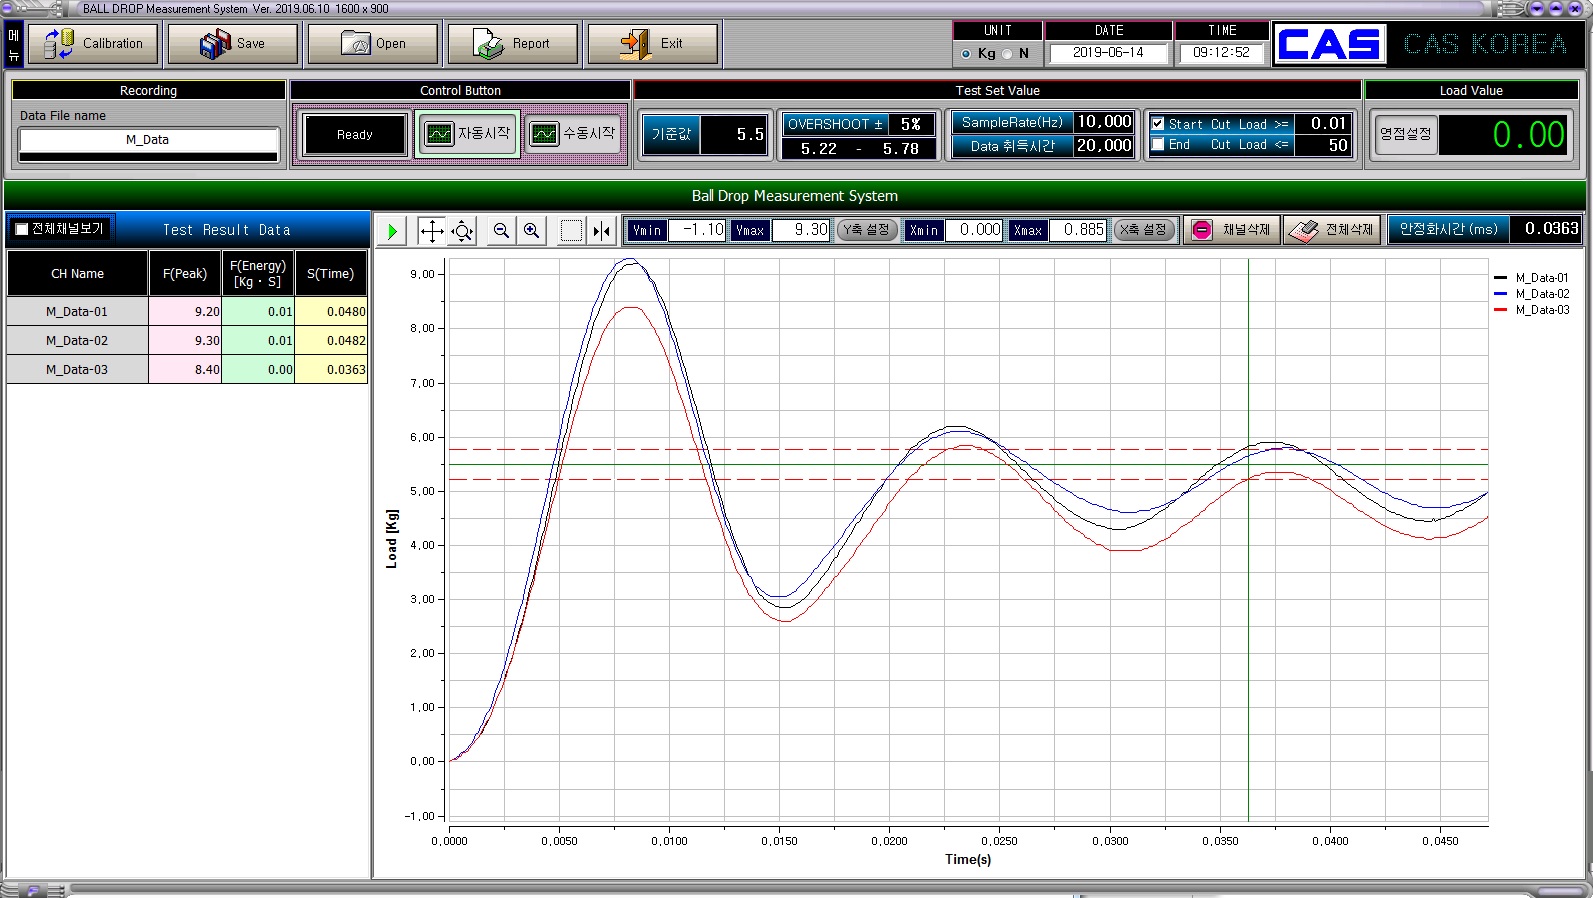Click the cursor marker toggle icon
This screenshot has width=1593, height=898.
pyautogui.click(x=601, y=232)
